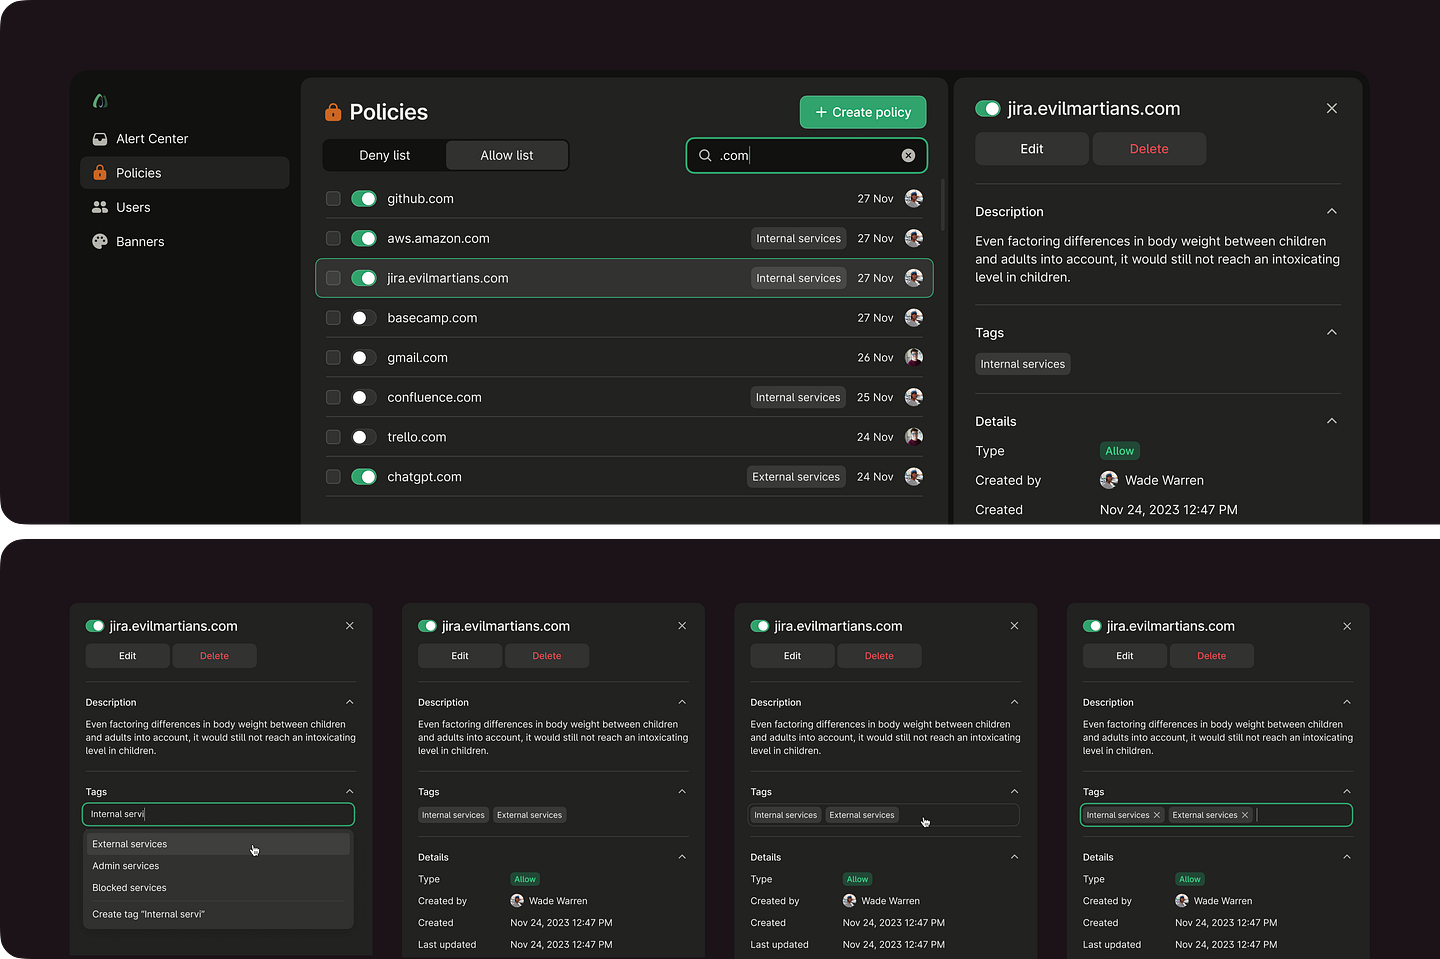1440x959 pixels.
Task: Click Edit in the large detail panel
Action: (1032, 149)
